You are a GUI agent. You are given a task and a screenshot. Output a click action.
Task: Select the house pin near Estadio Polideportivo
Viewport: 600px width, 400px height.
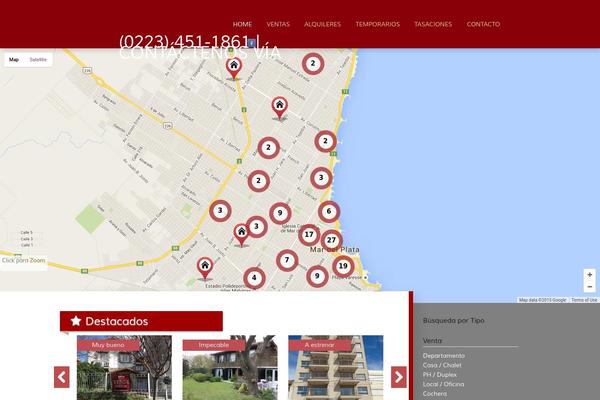pyautogui.click(x=205, y=268)
